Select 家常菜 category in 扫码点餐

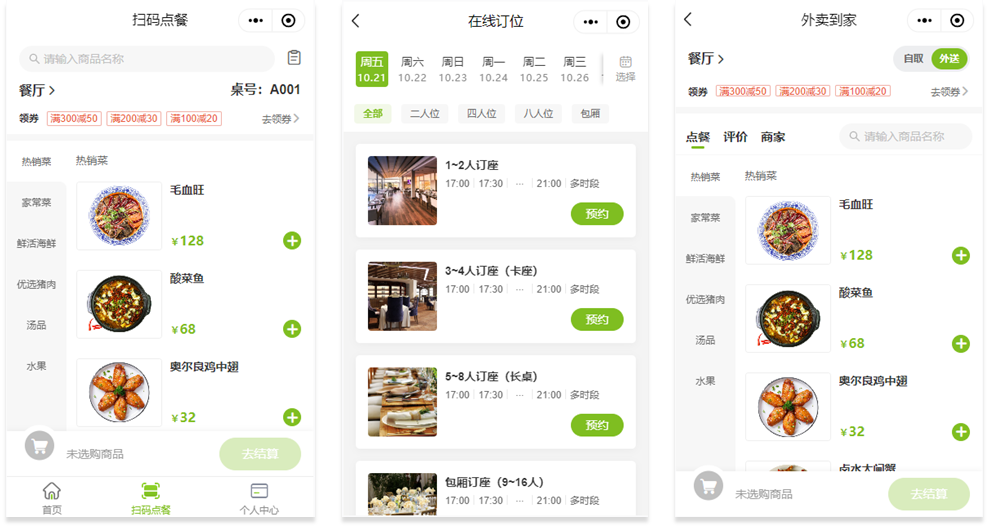[x=36, y=202]
